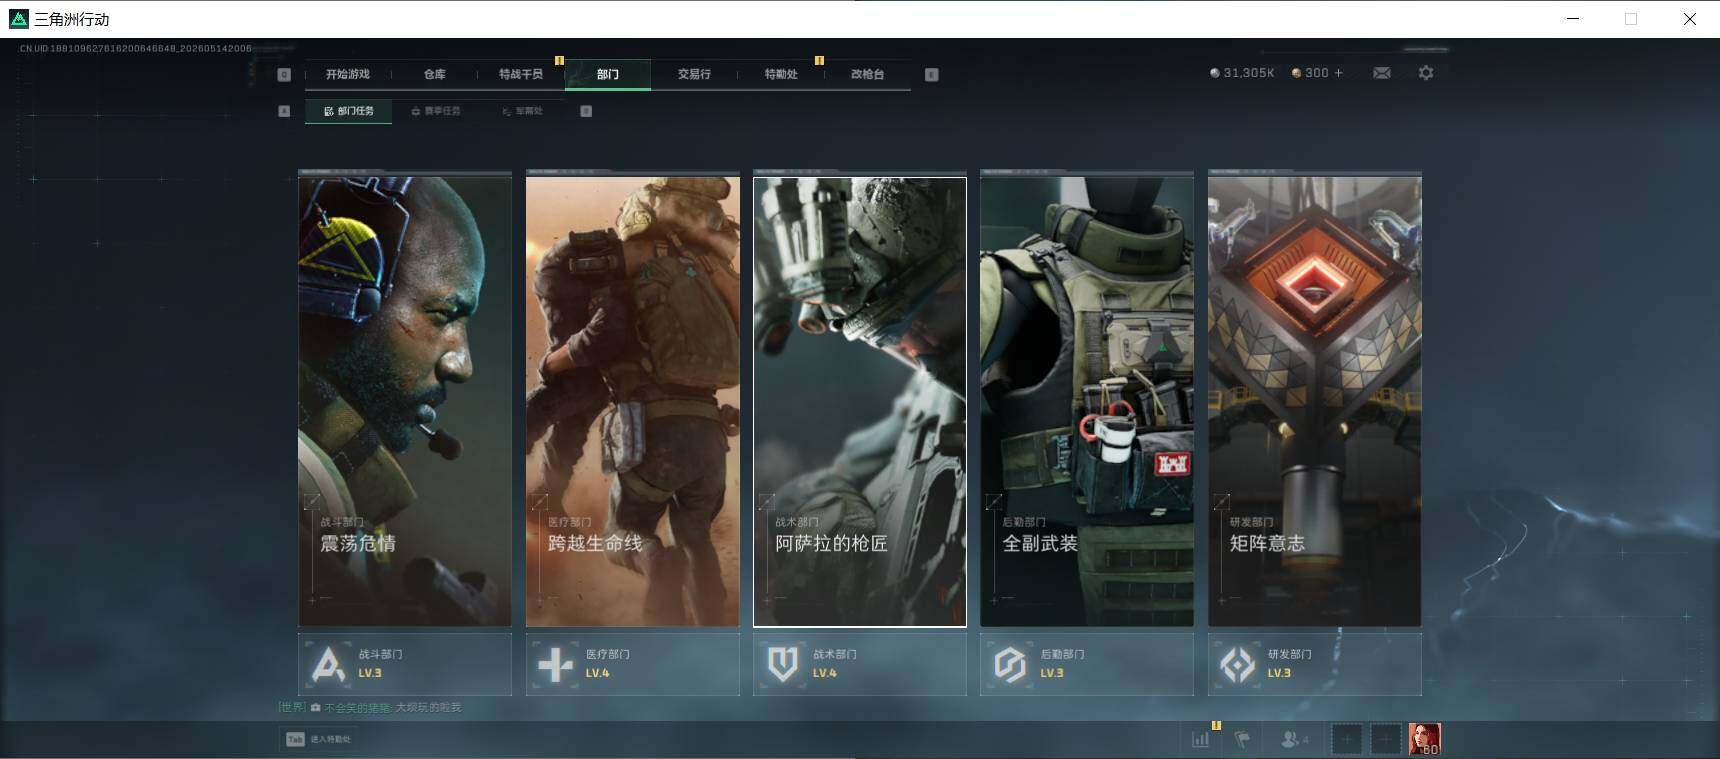Image resolution: width=1720 pixels, height=759 pixels.
Task: Click the plus icon beside 300 currency
Action: point(1339,73)
